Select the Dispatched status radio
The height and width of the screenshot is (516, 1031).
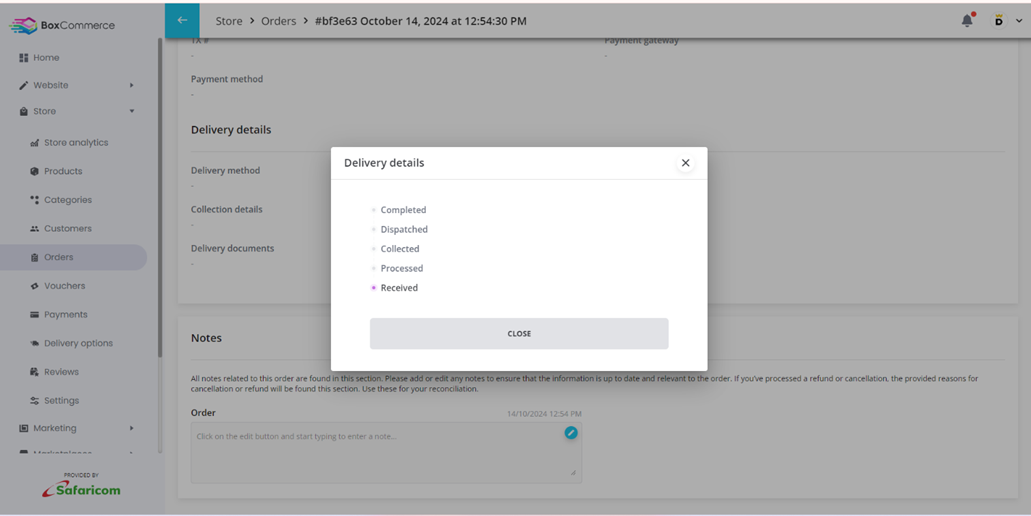click(373, 229)
